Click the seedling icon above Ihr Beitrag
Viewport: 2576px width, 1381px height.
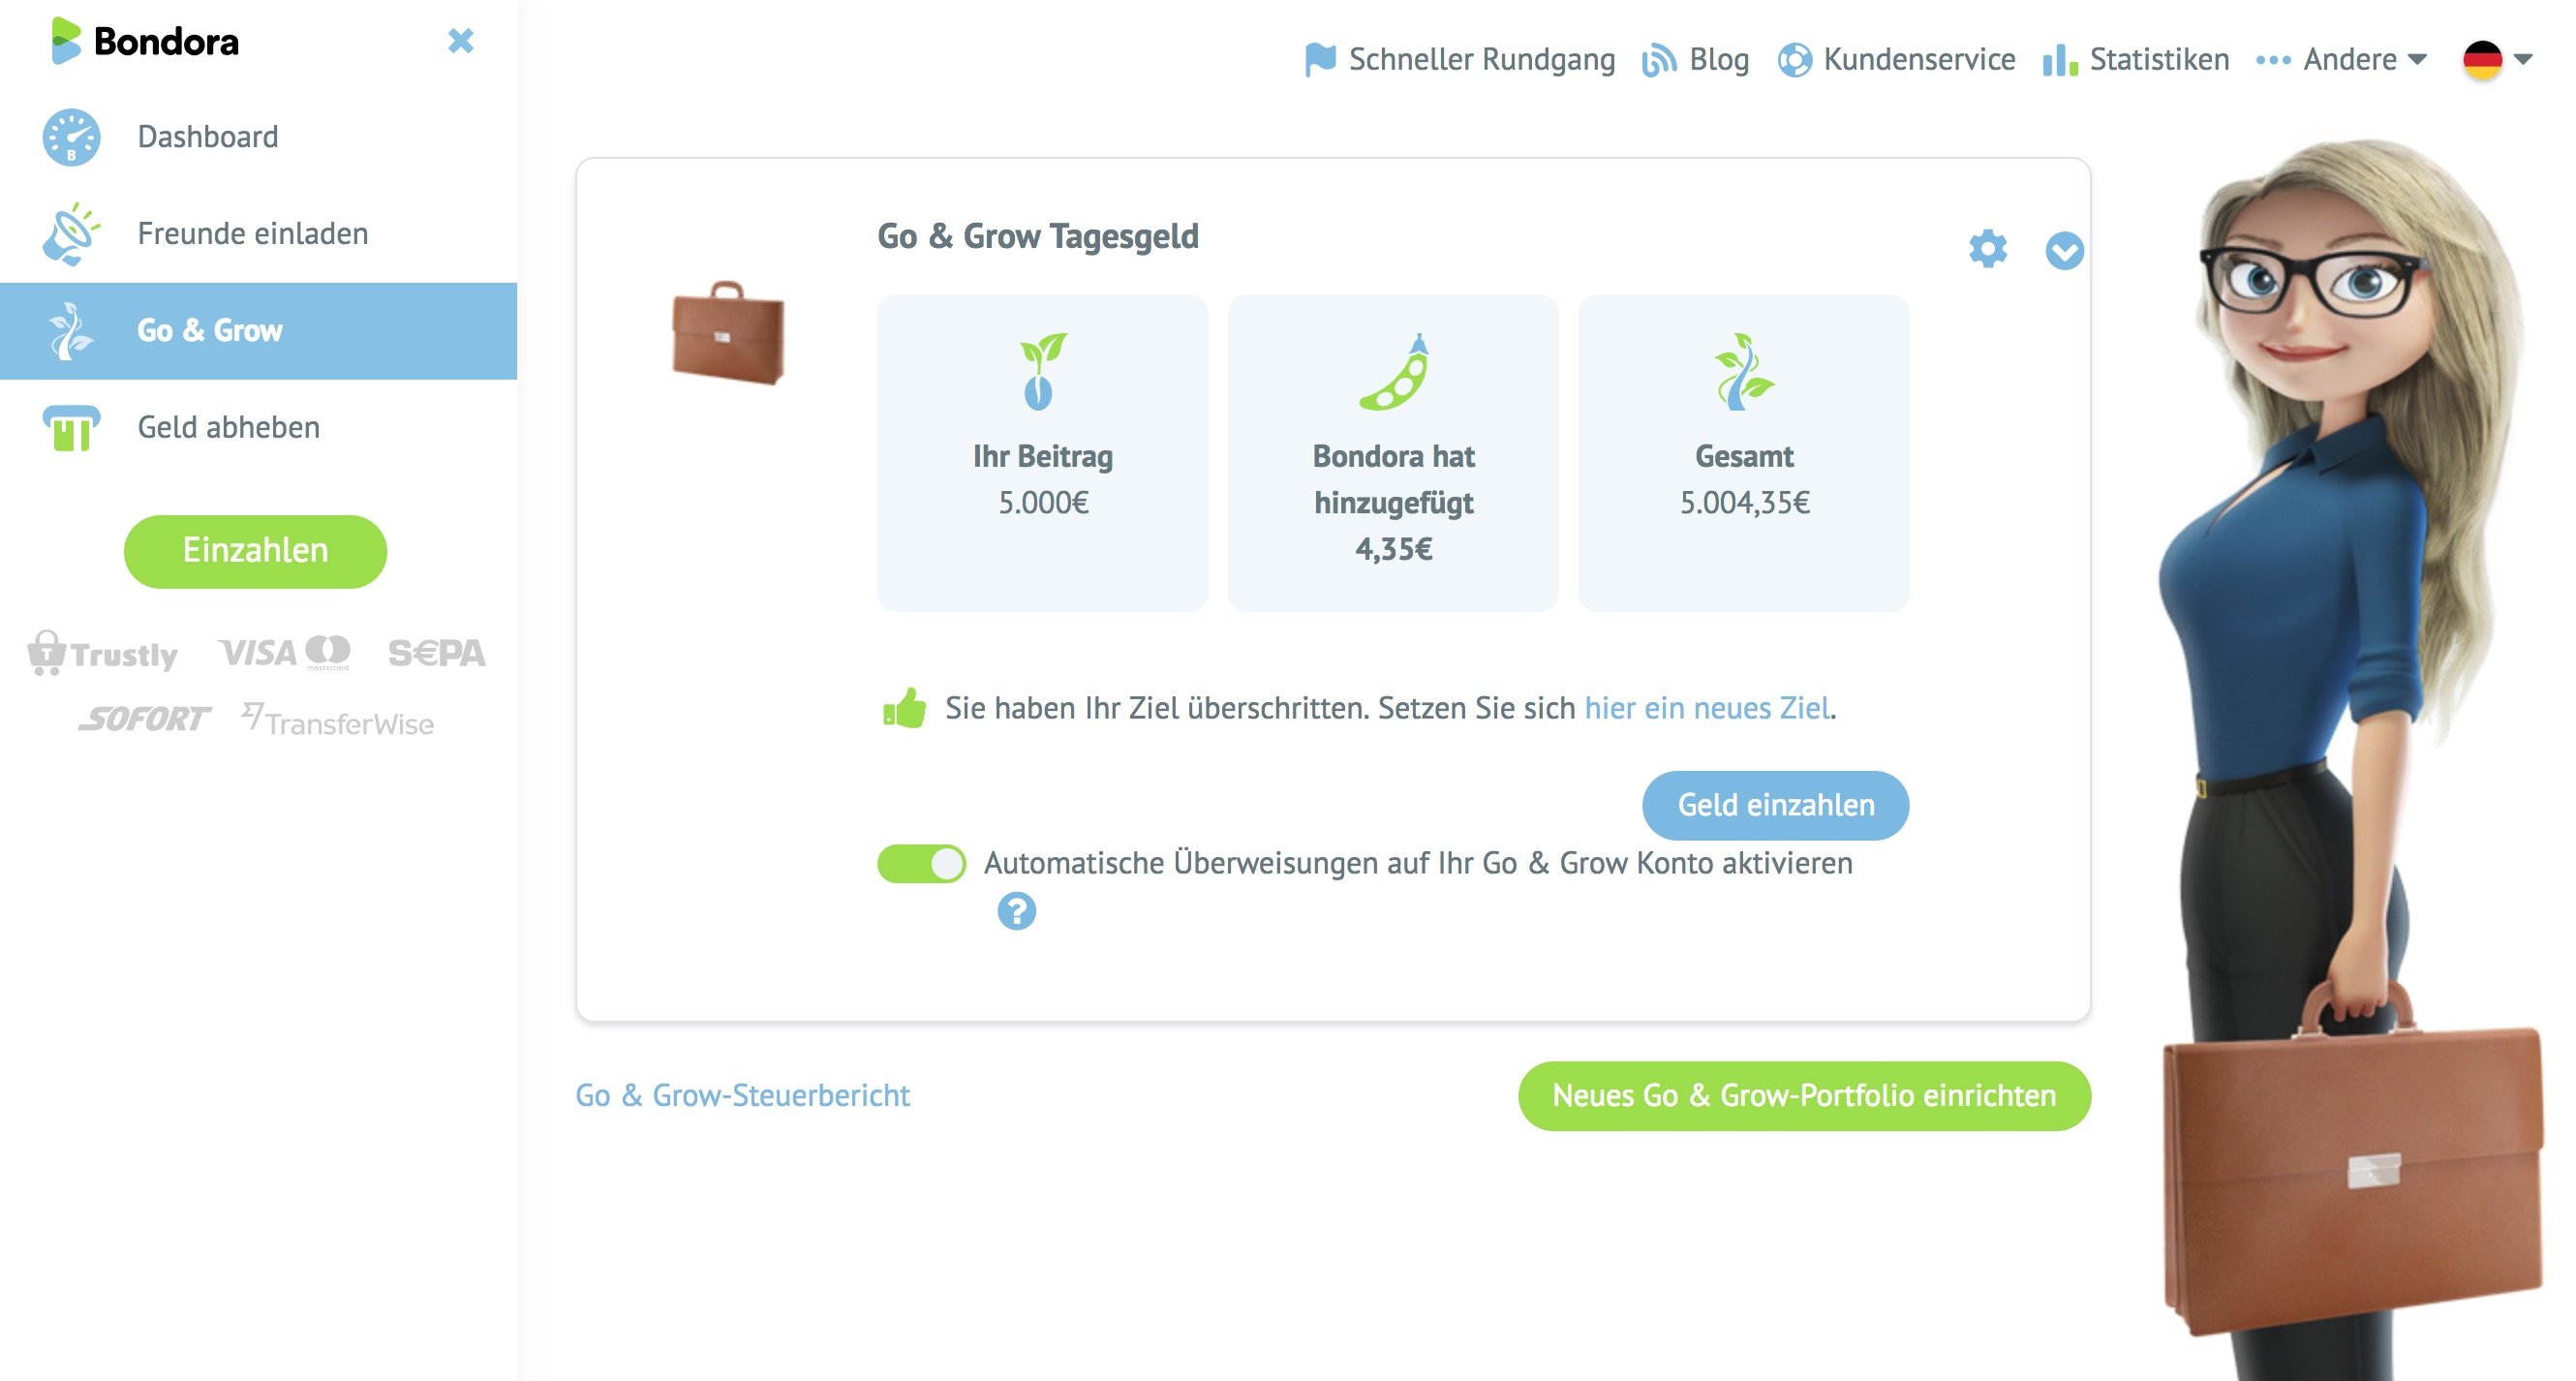point(1043,371)
